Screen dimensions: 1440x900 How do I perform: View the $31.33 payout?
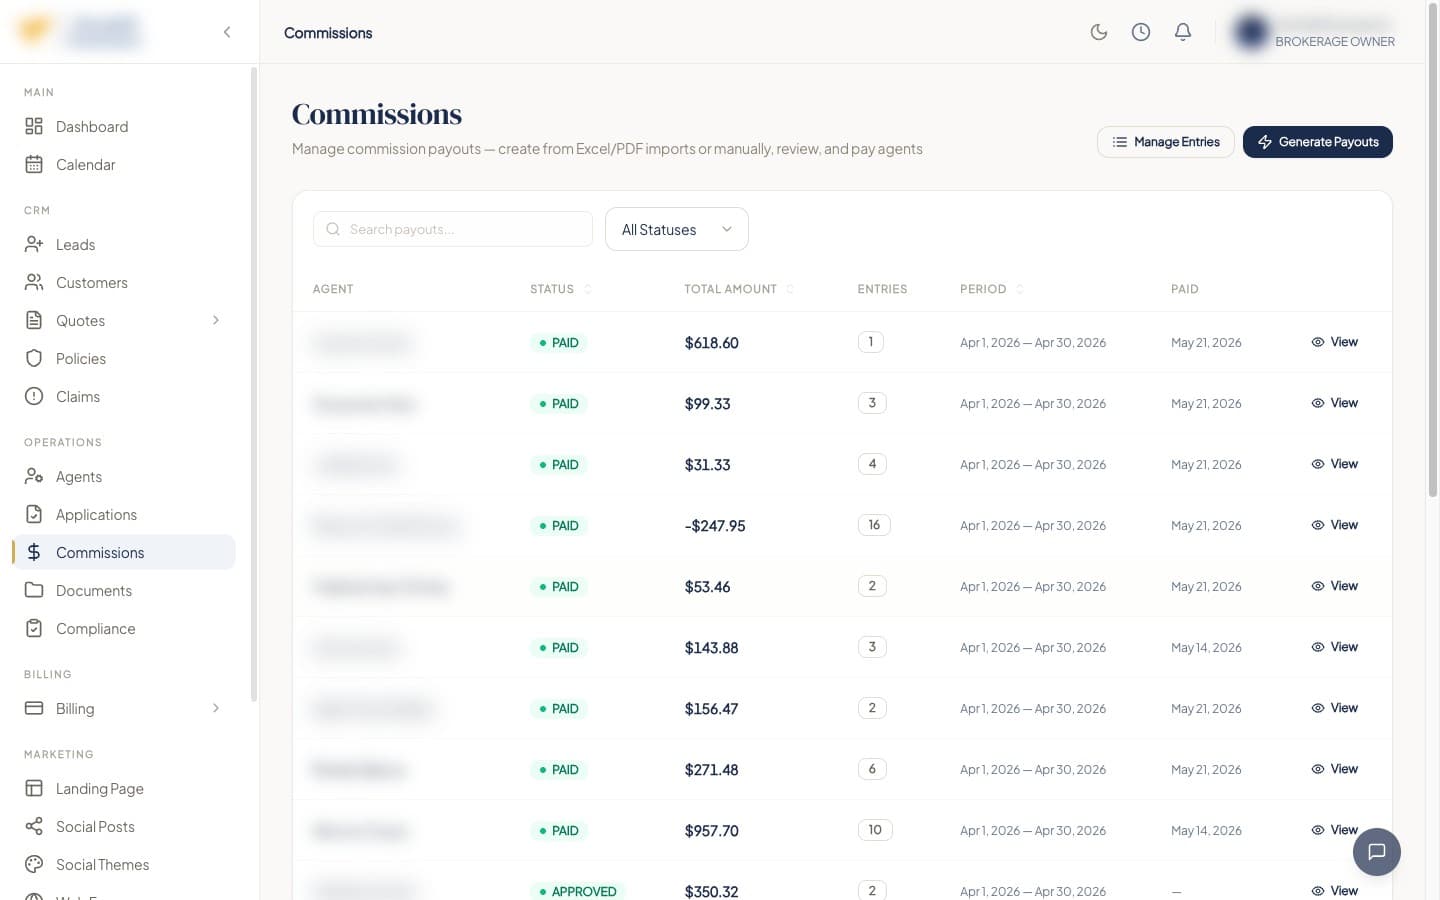pyautogui.click(x=1335, y=464)
